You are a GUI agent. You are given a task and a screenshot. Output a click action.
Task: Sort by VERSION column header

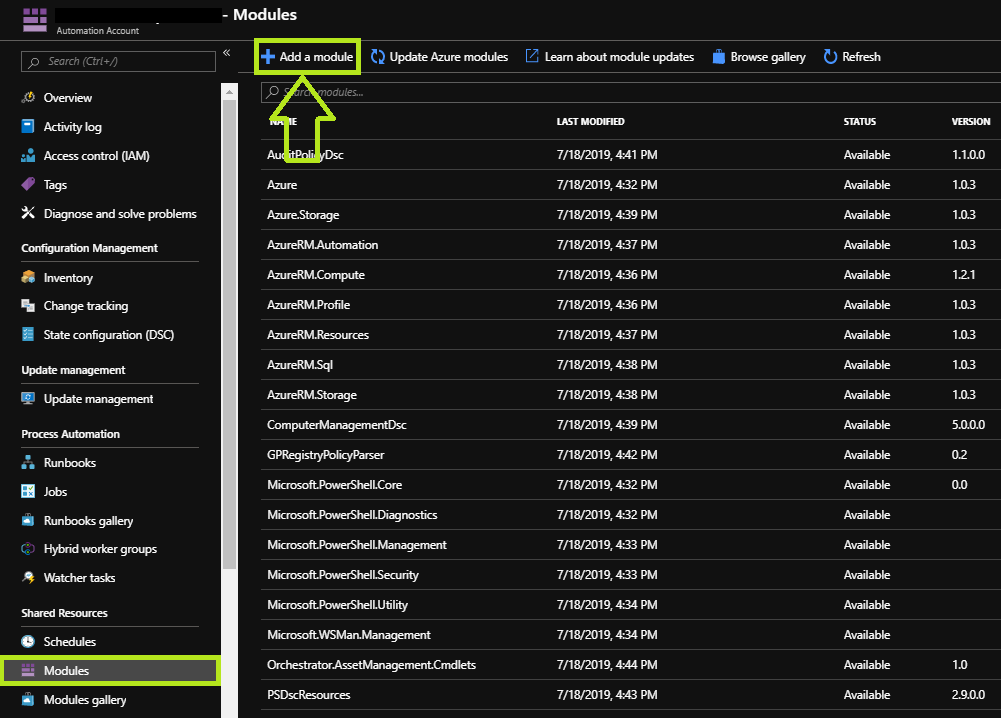(970, 121)
